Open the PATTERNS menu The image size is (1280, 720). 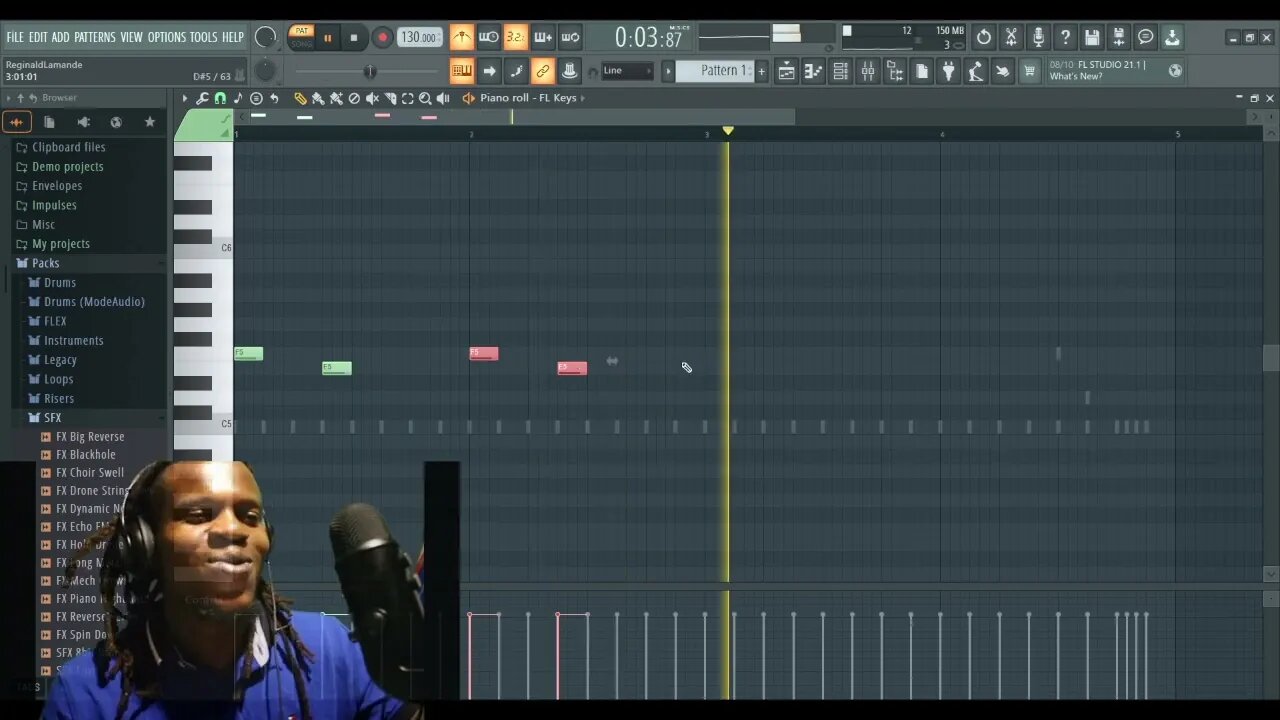95,37
